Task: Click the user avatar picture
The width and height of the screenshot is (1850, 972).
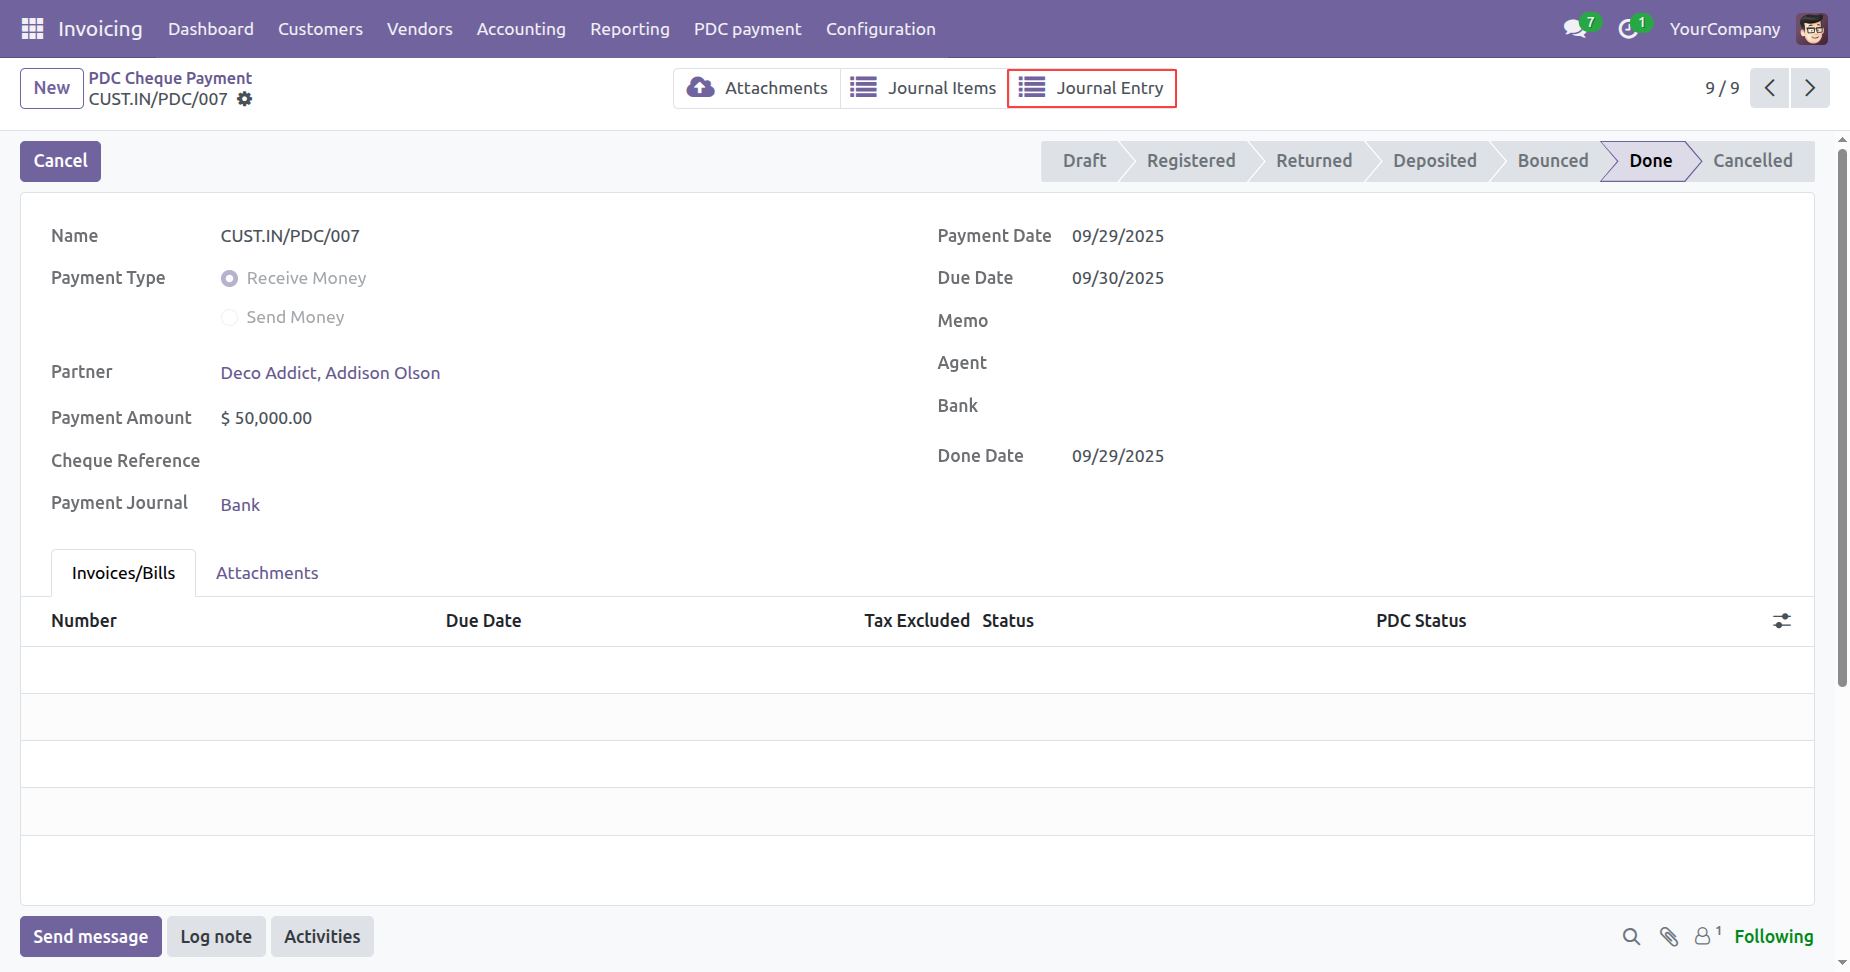Action: click(1811, 29)
